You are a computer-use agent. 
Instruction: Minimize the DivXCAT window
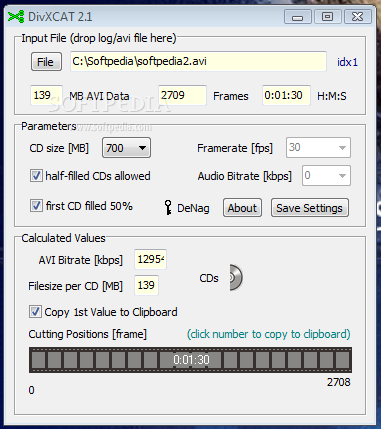298,17
